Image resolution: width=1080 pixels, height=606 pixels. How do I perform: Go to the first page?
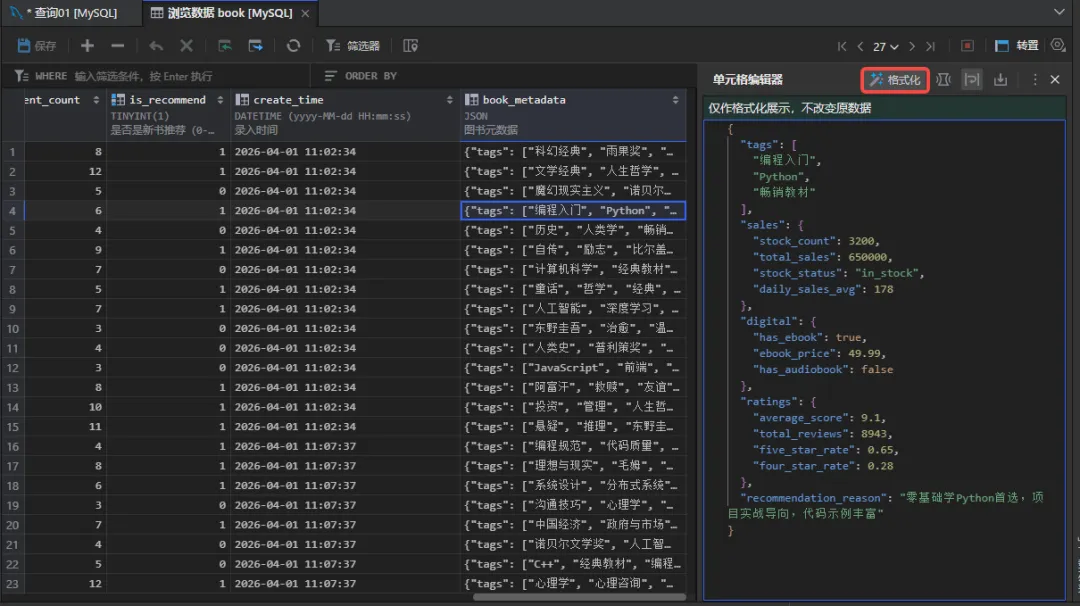(x=842, y=46)
